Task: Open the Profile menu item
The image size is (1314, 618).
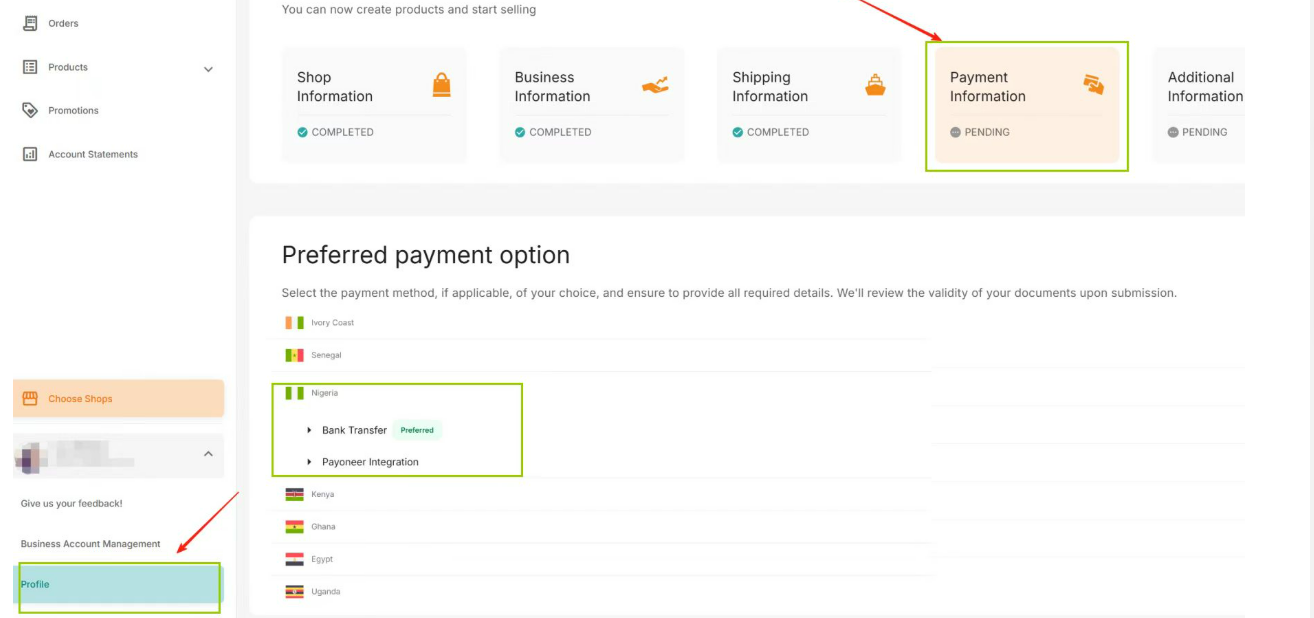Action: click(x=118, y=584)
